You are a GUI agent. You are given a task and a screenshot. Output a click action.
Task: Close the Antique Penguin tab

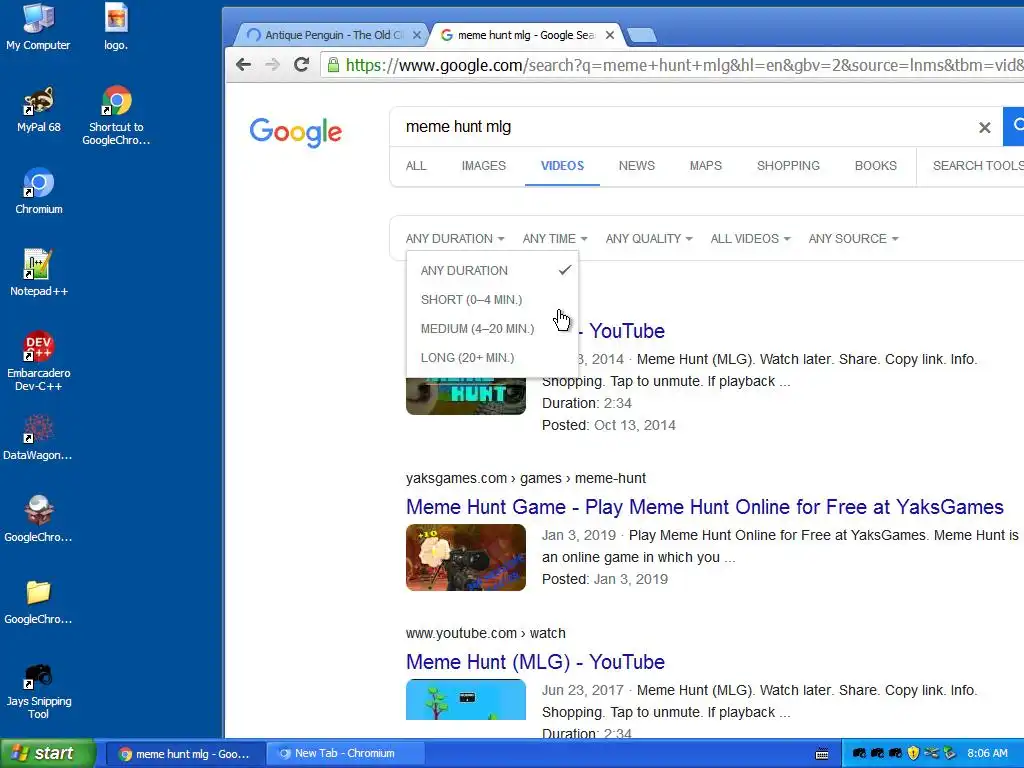pos(417,35)
